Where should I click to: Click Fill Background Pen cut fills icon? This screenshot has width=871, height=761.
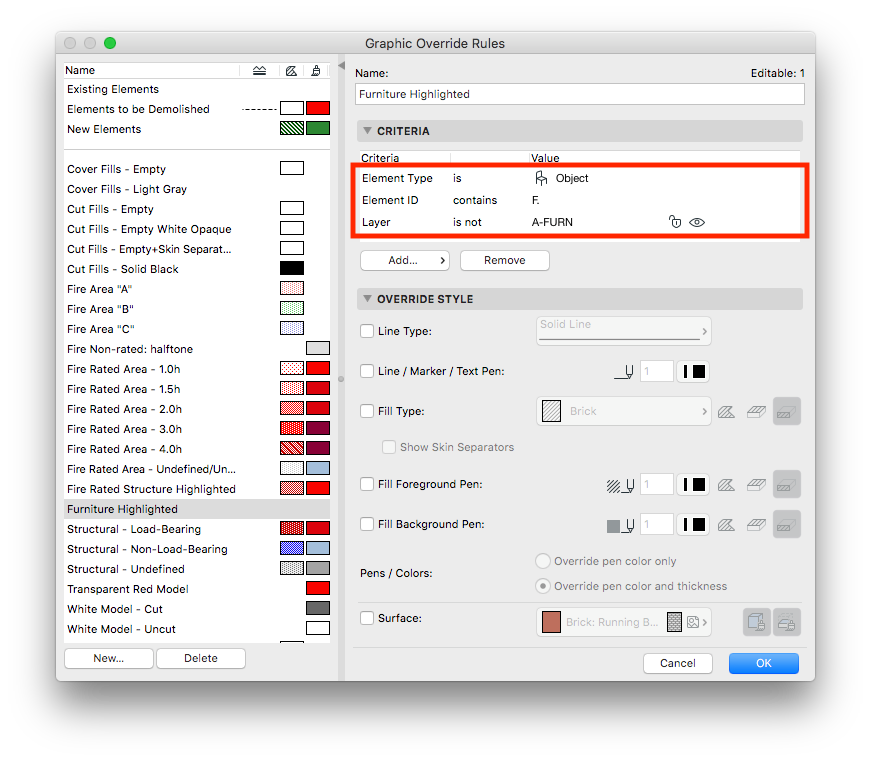tap(726, 525)
